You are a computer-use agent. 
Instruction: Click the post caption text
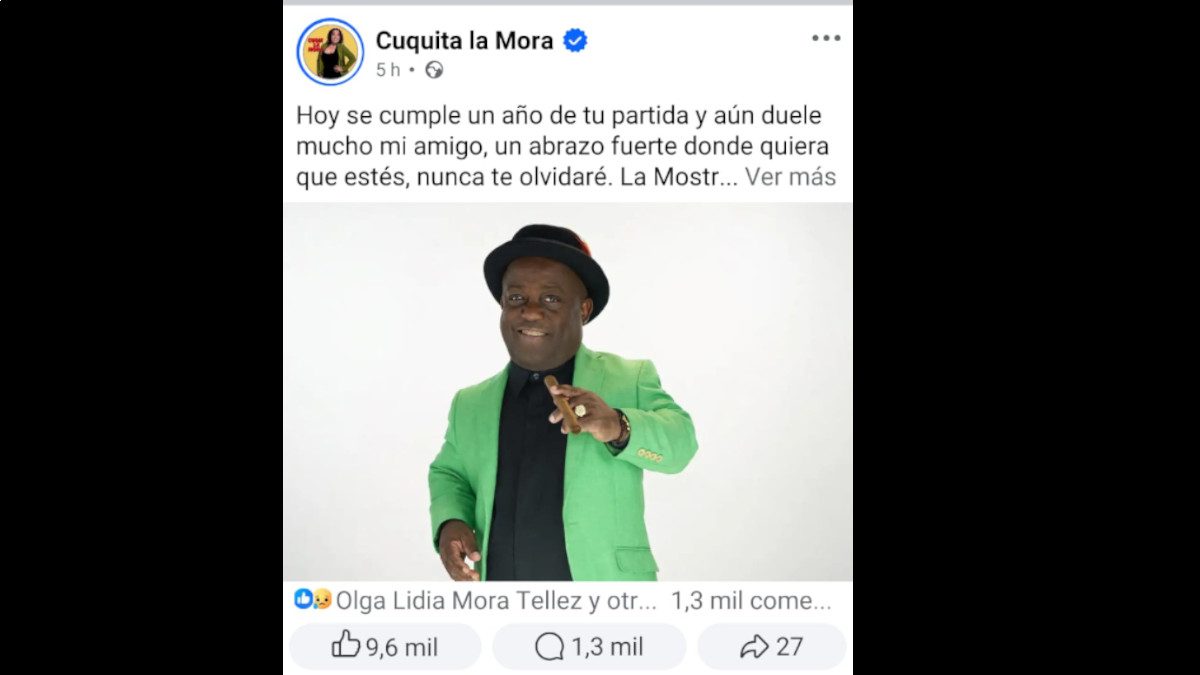coord(566,147)
